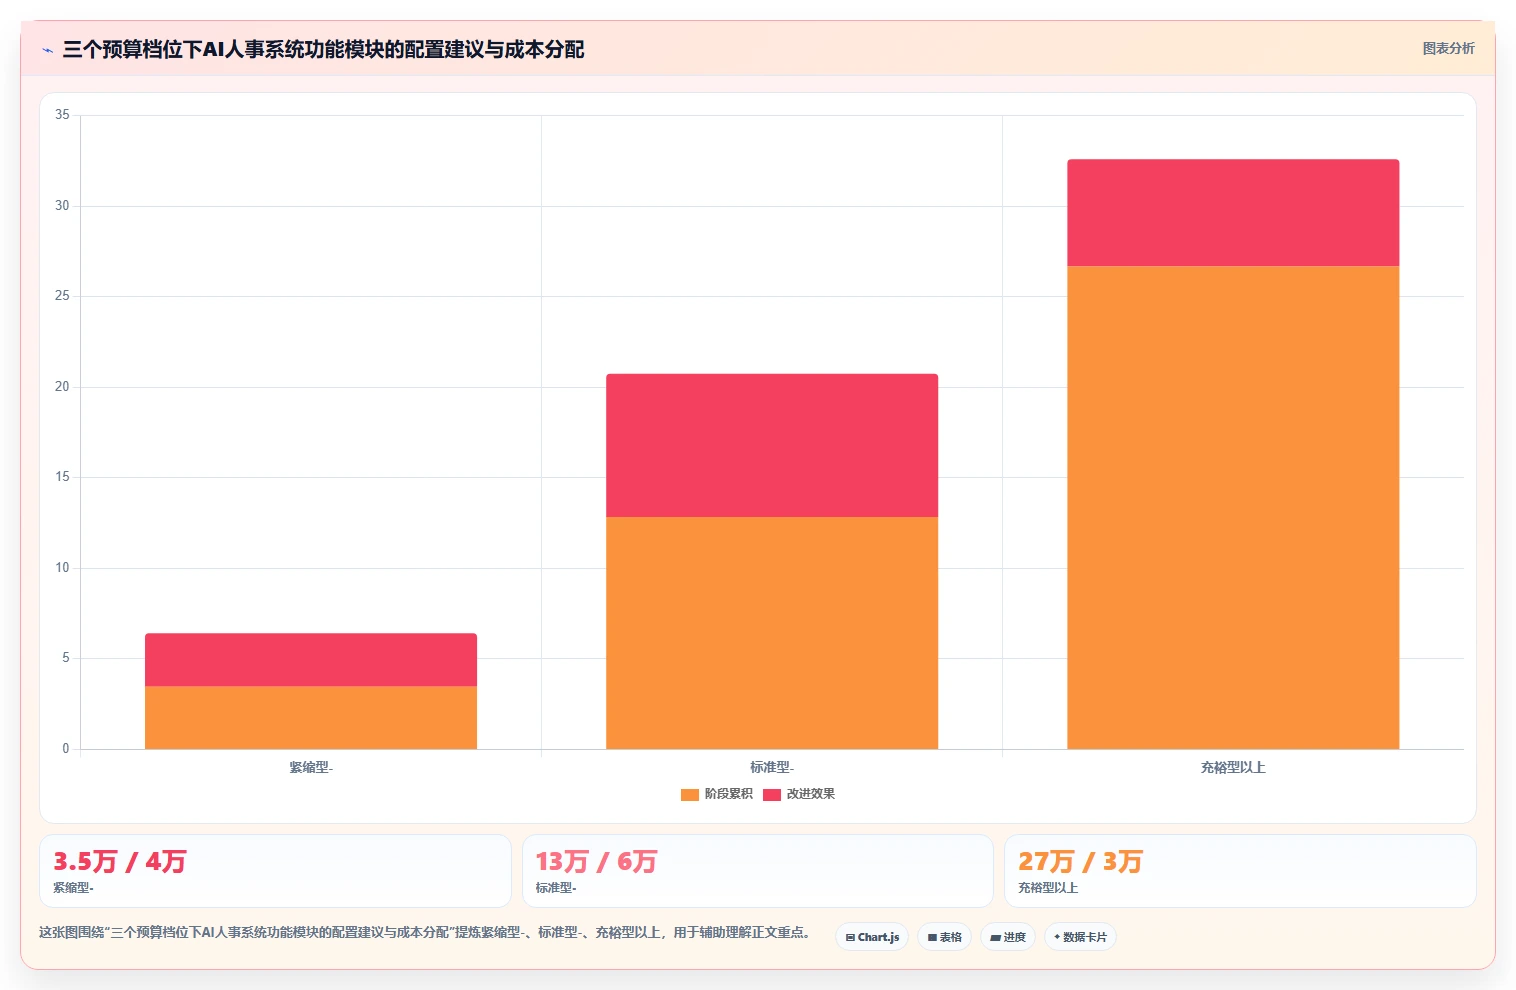This screenshot has width=1516, height=990.
Task: Click the y-axis tick label 0
Action: click(66, 749)
